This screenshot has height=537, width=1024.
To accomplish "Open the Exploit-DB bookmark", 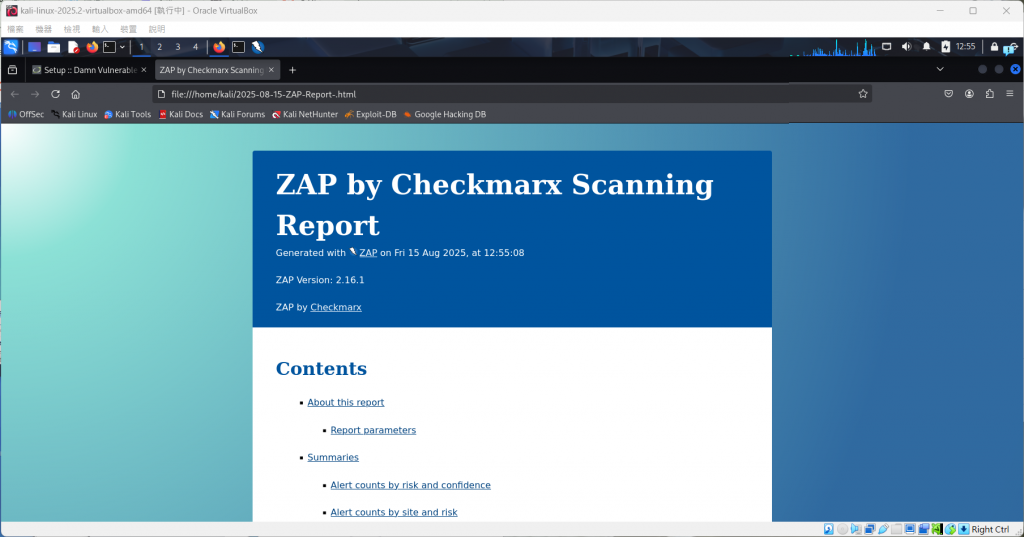I will 370,114.
